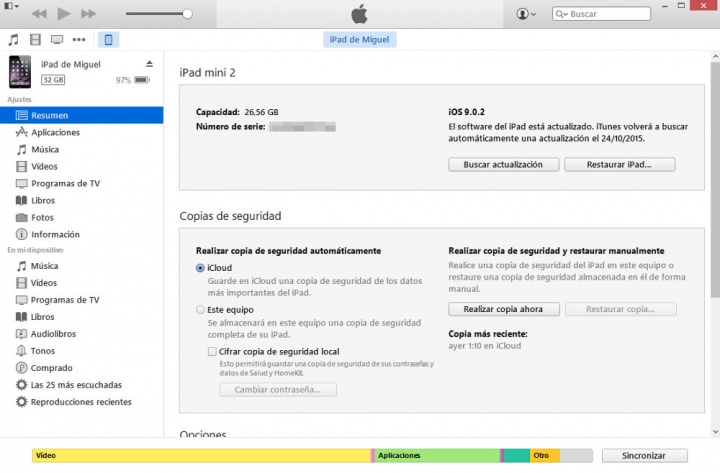Click Cambiar contraseña button
The height and width of the screenshot is (473, 720).
[x=278, y=389]
